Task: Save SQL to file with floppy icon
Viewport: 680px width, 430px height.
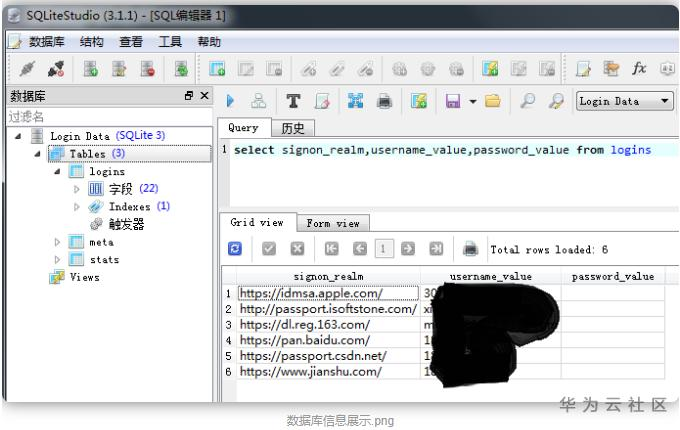Action: click(453, 101)
